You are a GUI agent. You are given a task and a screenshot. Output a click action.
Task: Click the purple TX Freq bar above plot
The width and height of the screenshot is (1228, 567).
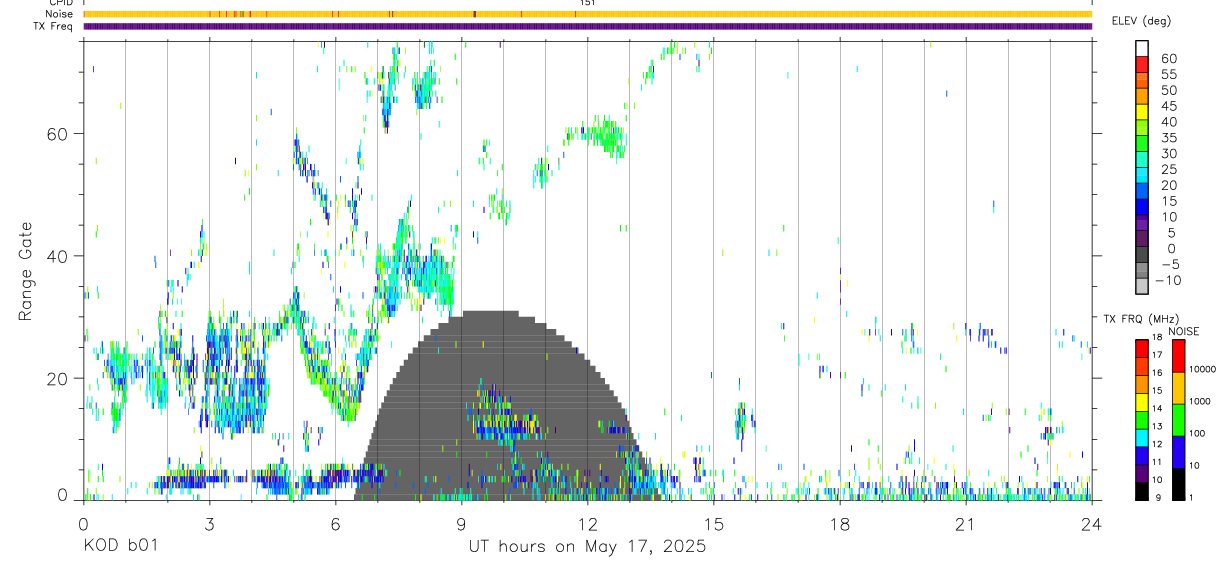[x=587, y=26]
